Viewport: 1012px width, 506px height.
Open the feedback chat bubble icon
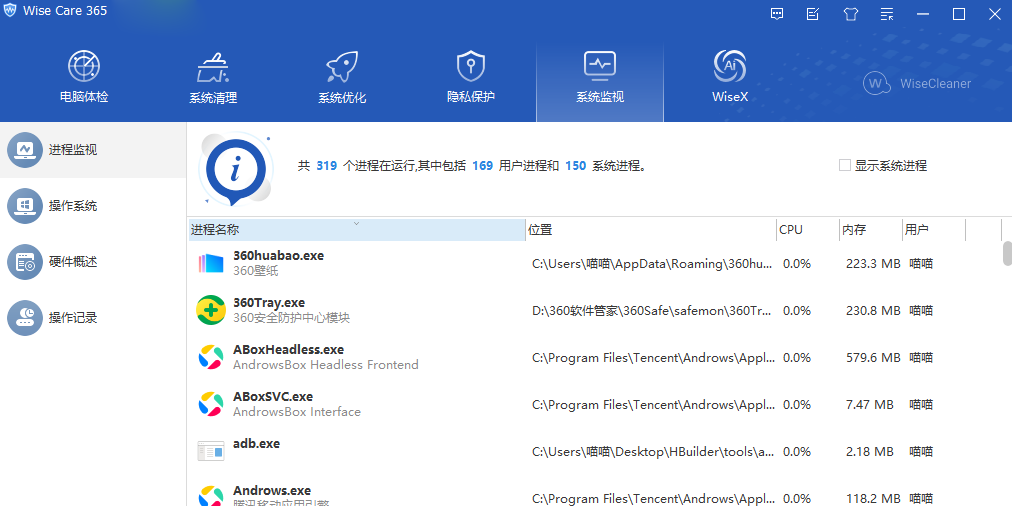tap(777, 14)
